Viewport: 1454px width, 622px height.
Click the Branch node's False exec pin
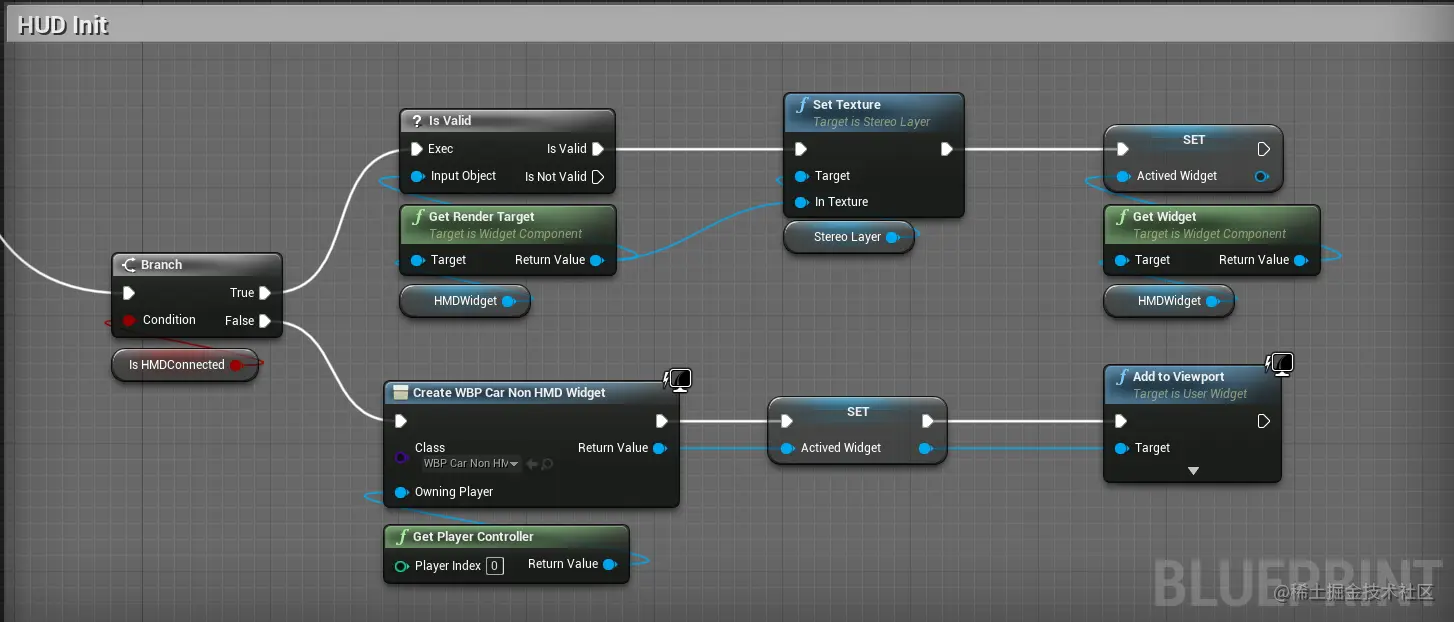coord(265,321)
